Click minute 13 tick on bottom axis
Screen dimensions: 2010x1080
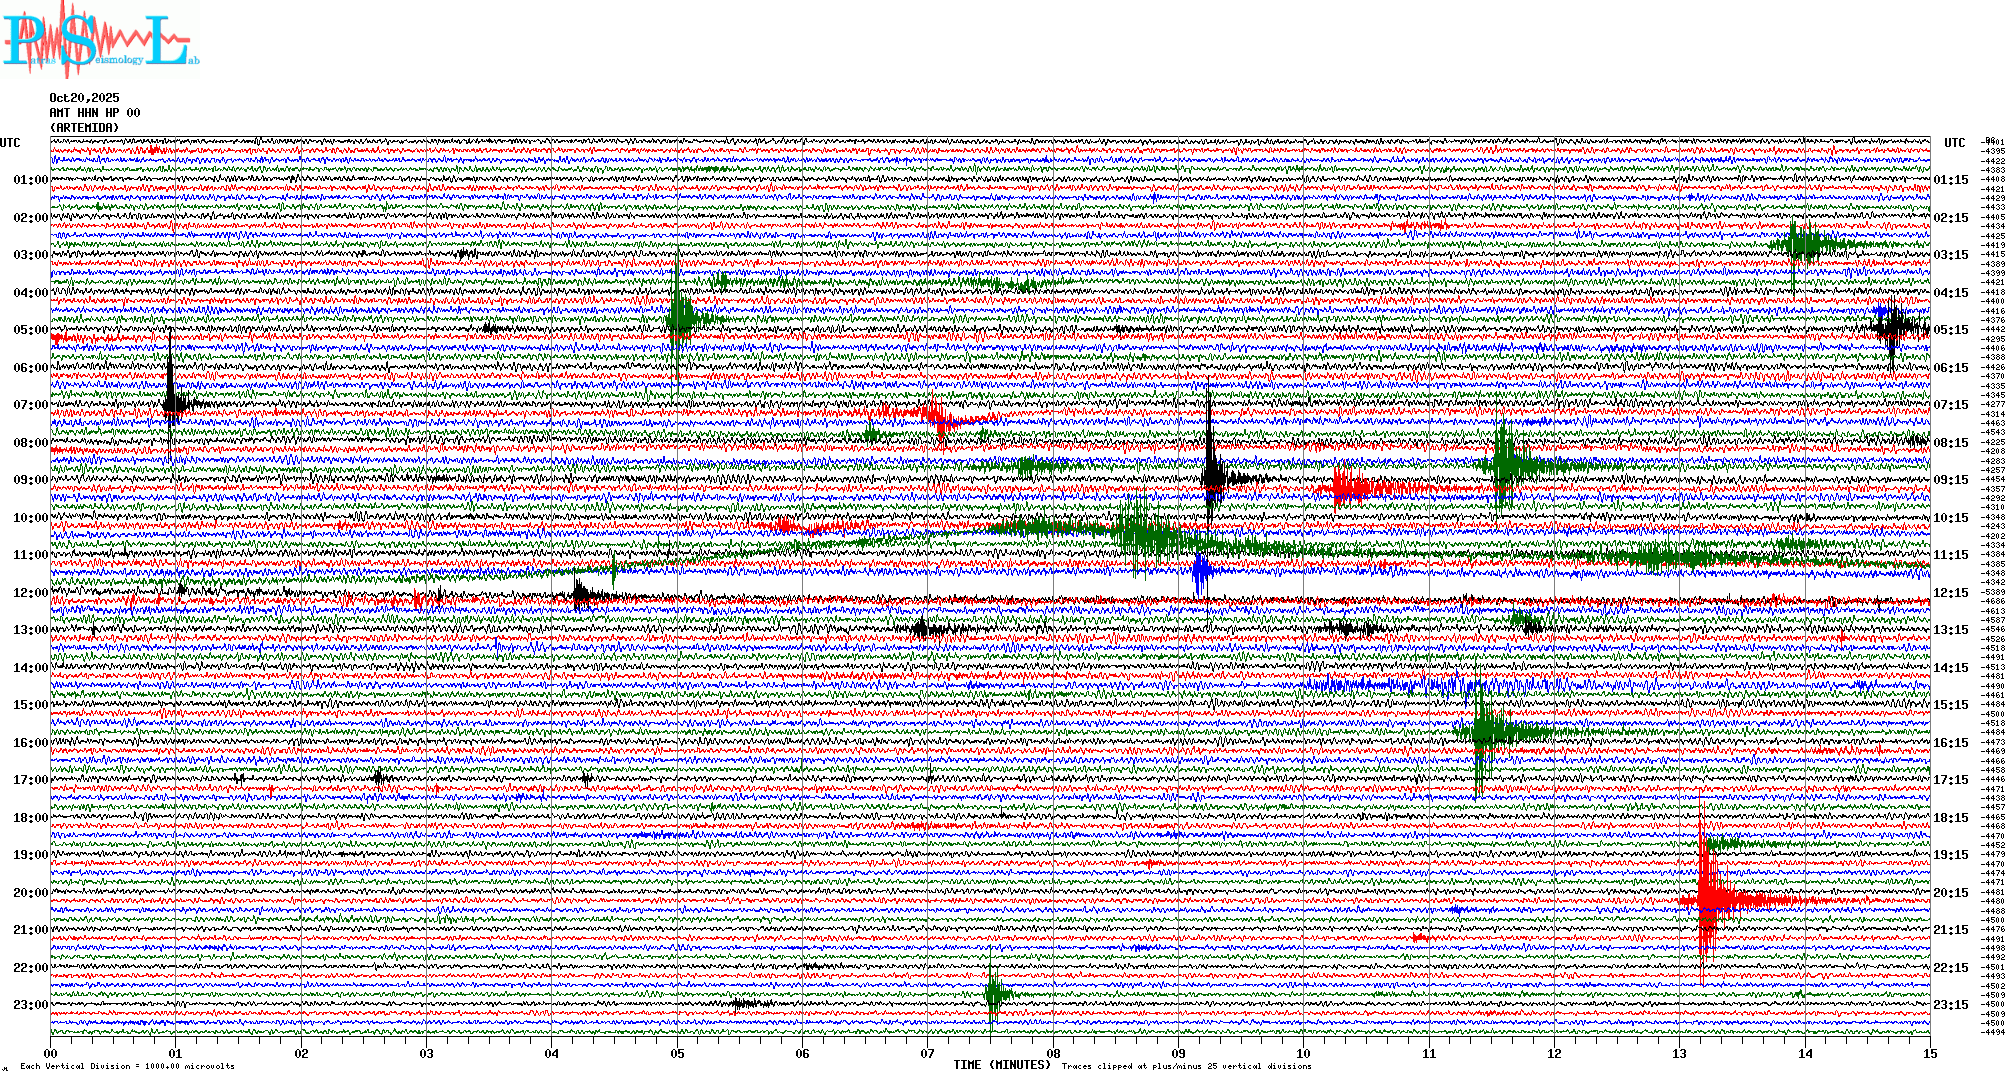click(1680, 1053)
